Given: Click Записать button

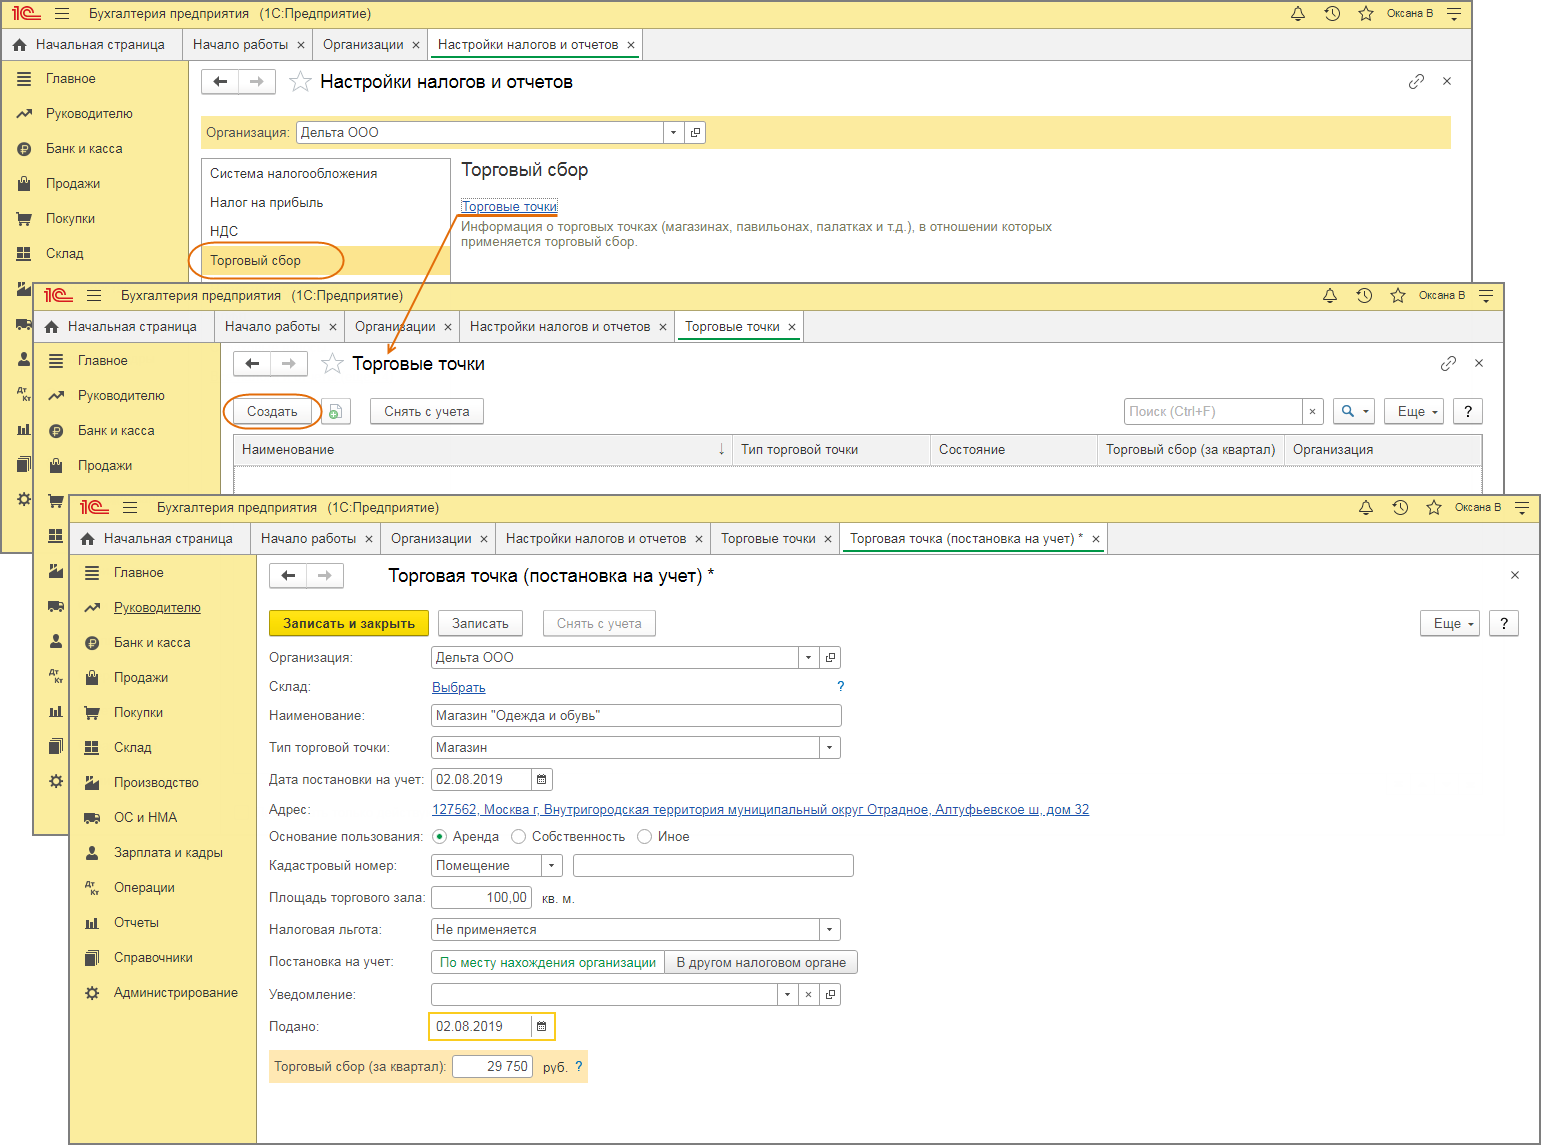Looking at the screenshot, I should pyautogui.click(x=480, y=623).
